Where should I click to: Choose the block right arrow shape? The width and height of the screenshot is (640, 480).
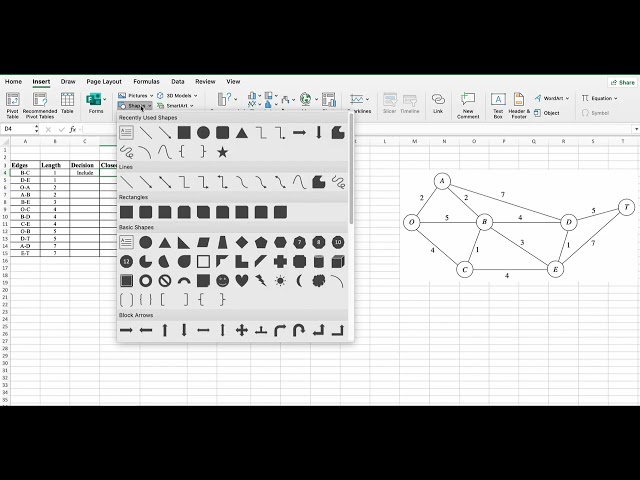pos(126,330)
